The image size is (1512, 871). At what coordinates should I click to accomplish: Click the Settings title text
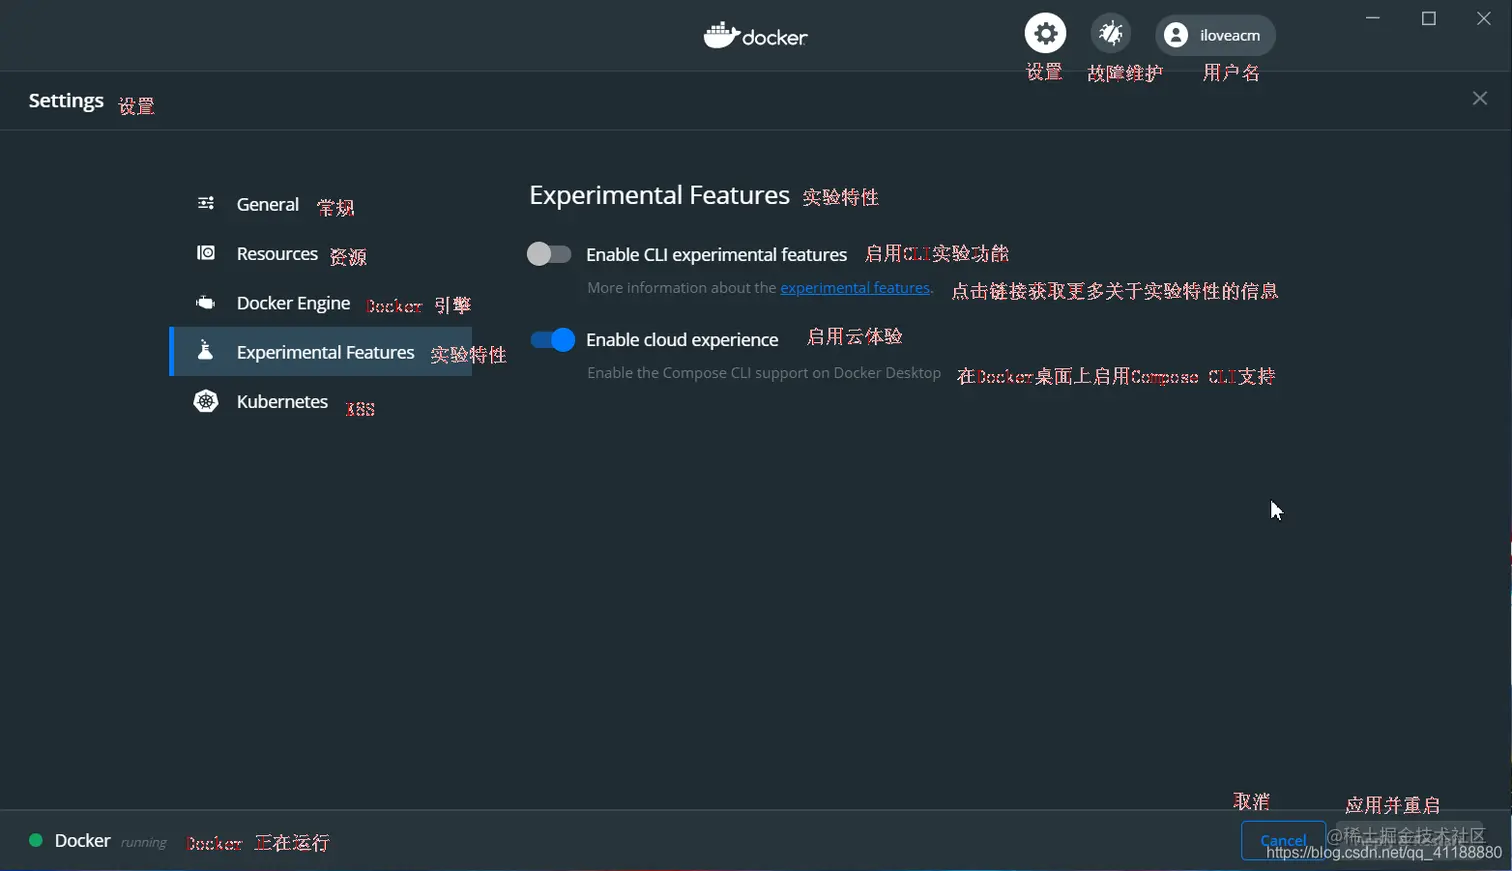pyautogui.click(x=66, y=101)
